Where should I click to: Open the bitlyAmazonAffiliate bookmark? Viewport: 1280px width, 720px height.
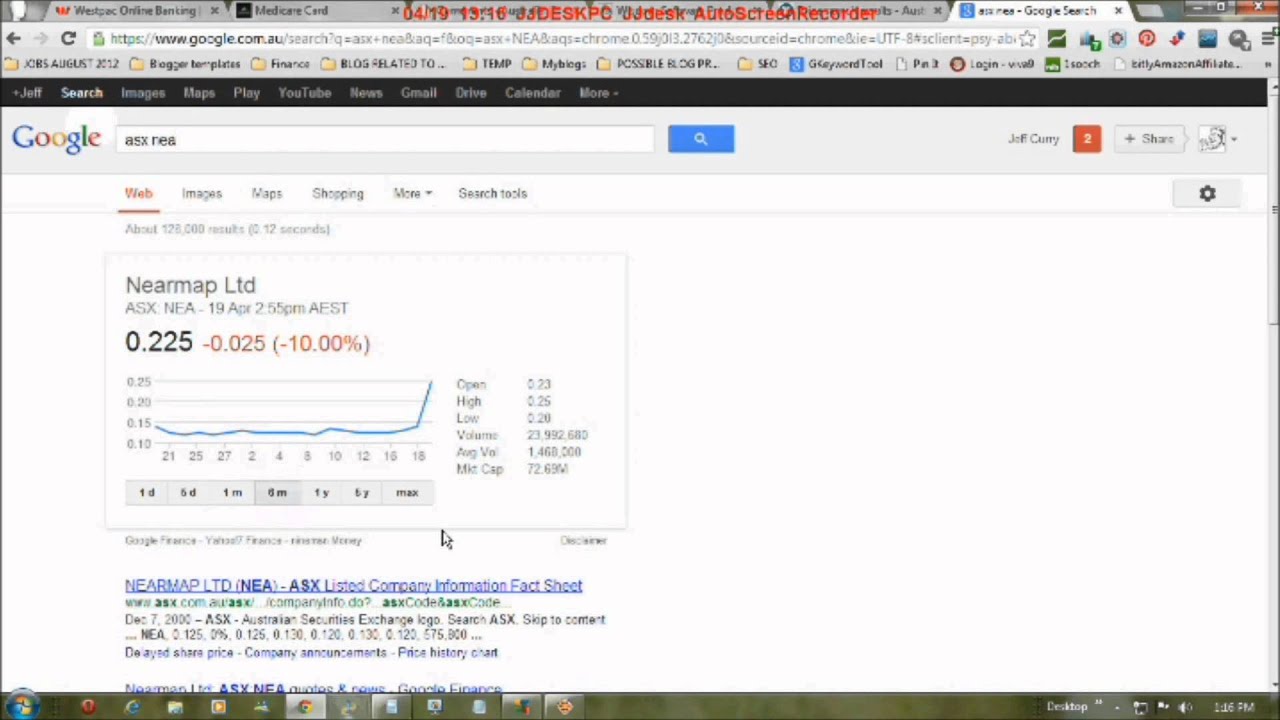1177,64
